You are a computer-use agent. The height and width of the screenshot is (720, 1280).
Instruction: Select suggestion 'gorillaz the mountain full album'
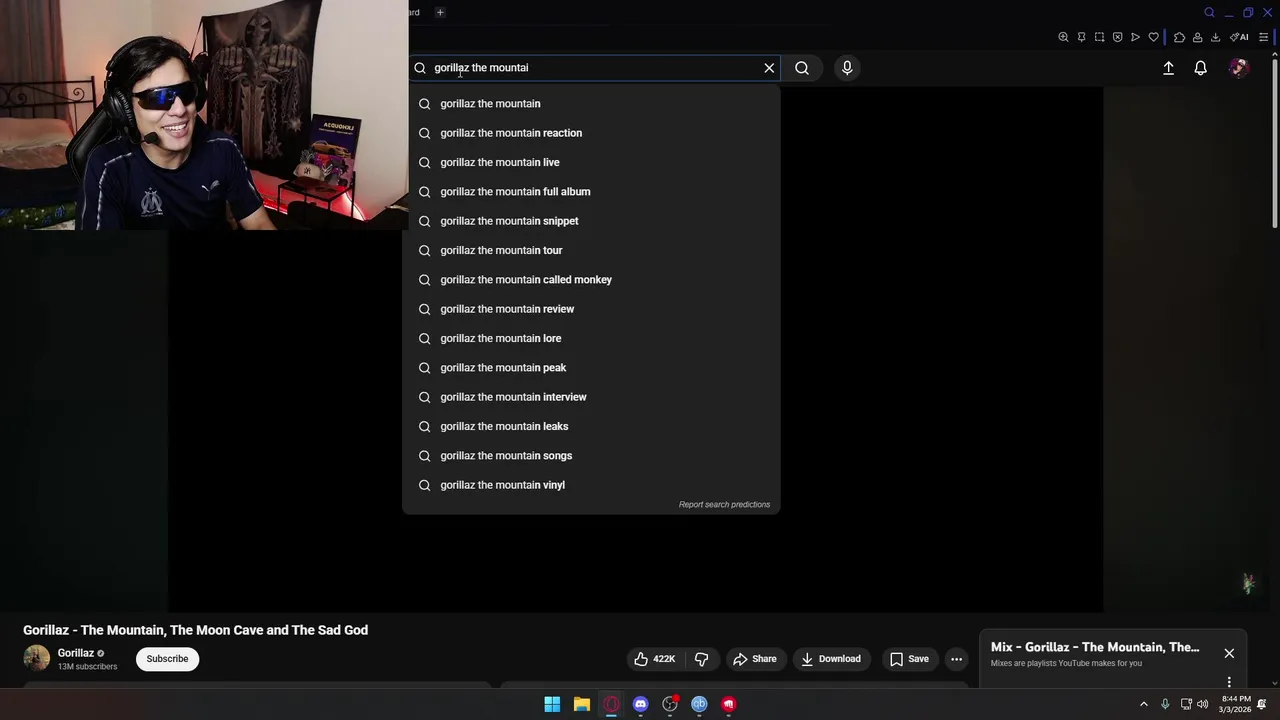[x=591, y=192]
